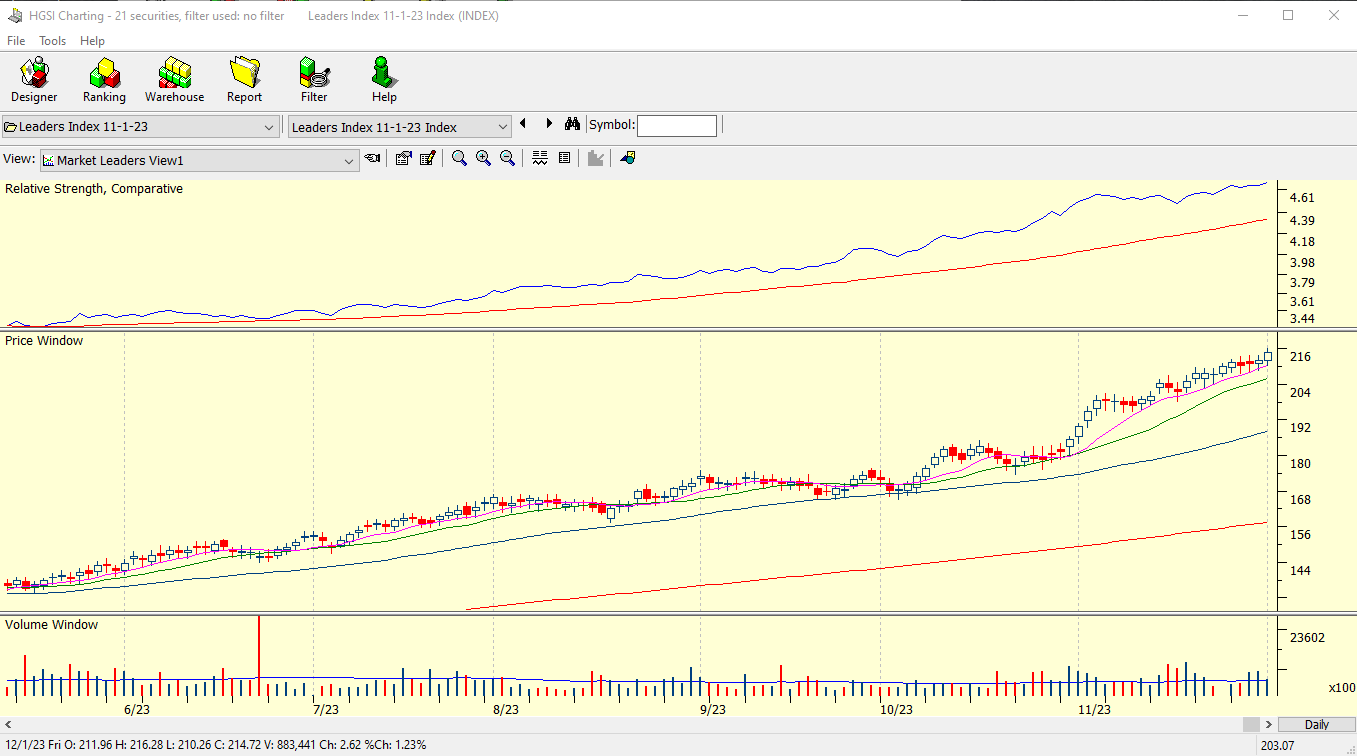Click the 11/23 date axis label
Screen dimensions: 1357x756
pyautogui.click(x=1094, y=709)
